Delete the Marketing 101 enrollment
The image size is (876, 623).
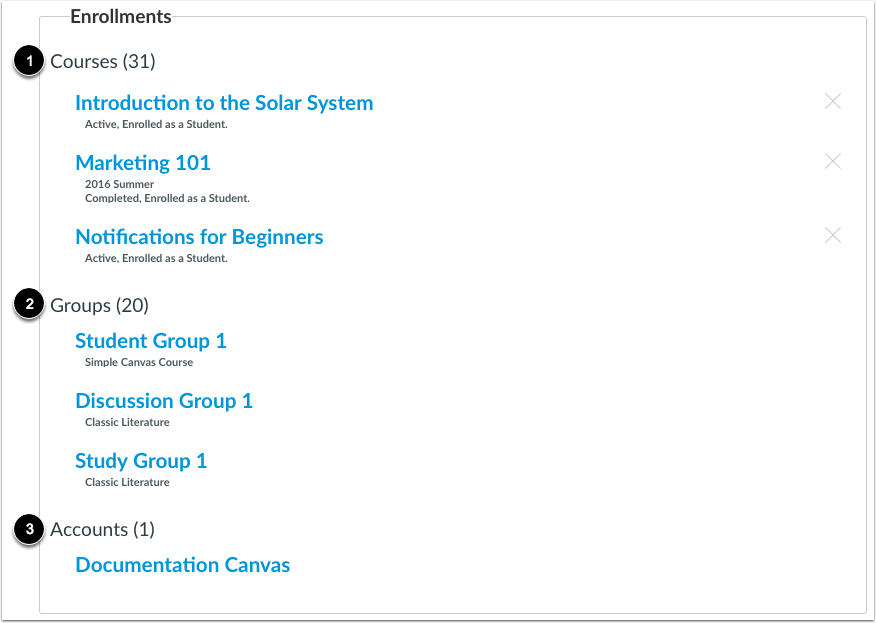tap(833, 161)
